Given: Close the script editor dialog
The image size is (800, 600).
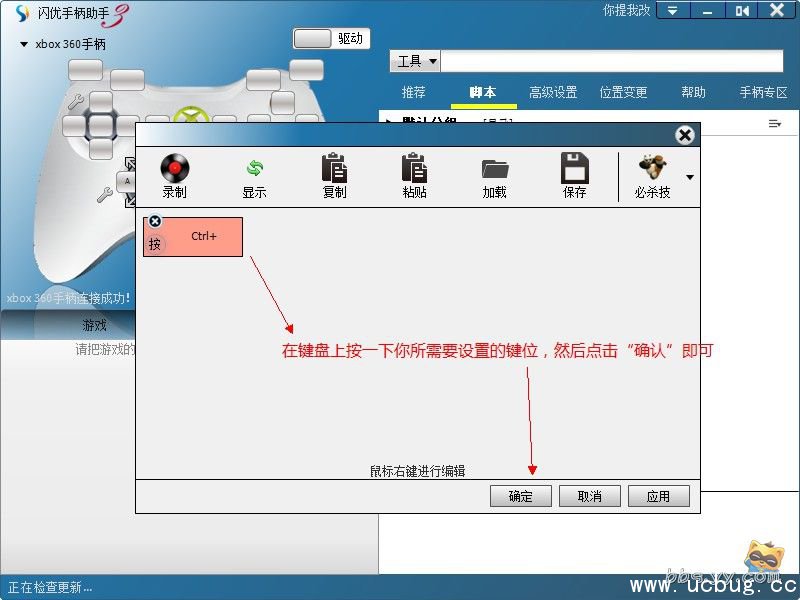Looking at the screenshot, I should click(685, 135).
